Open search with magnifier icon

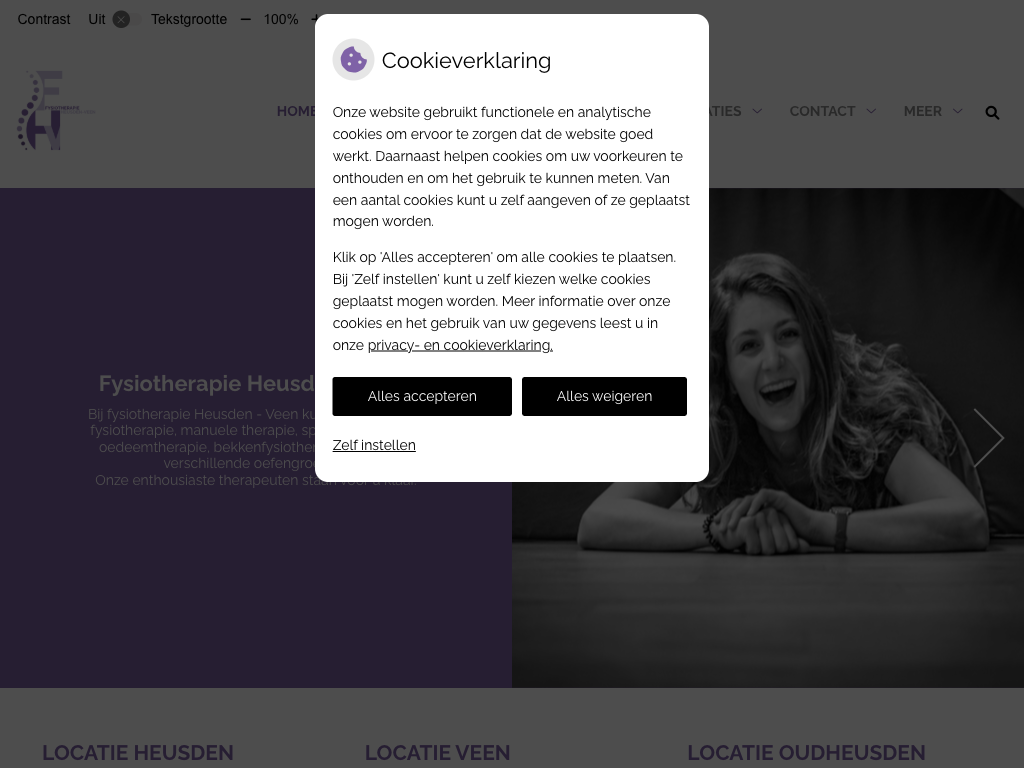pyautogui.click(x=992, y=112)
